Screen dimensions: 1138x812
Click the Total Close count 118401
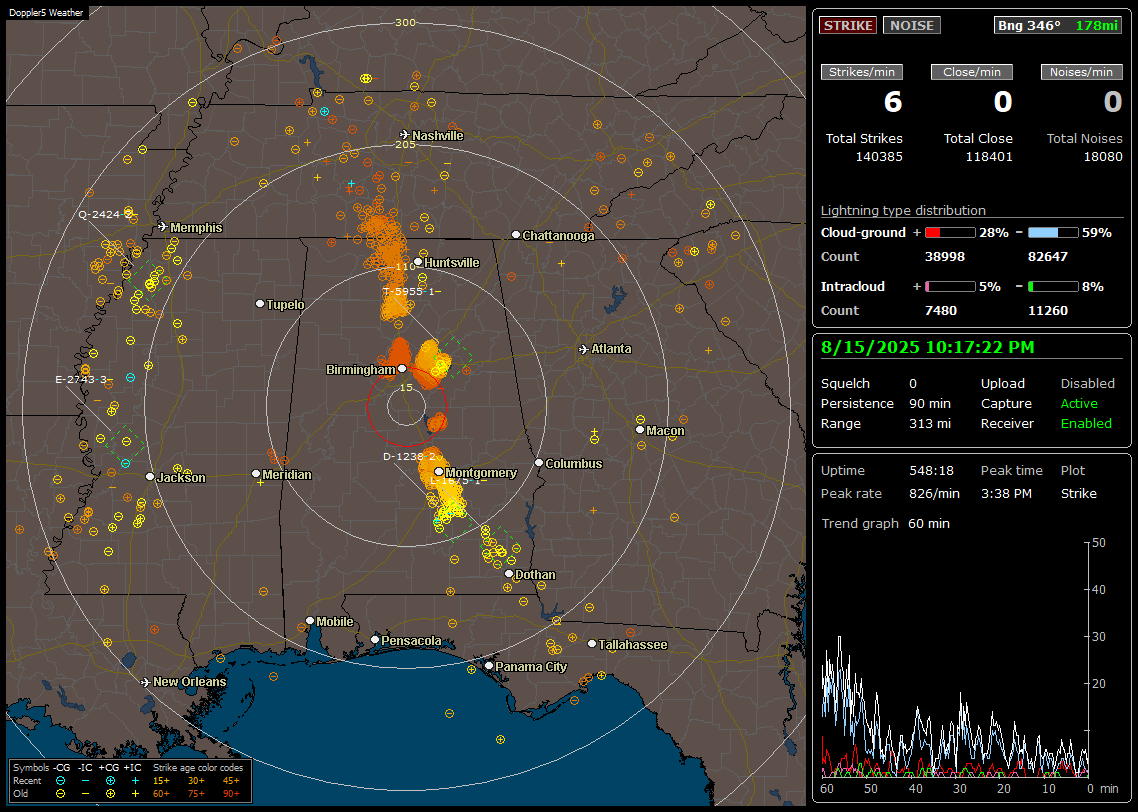(988, 157)
